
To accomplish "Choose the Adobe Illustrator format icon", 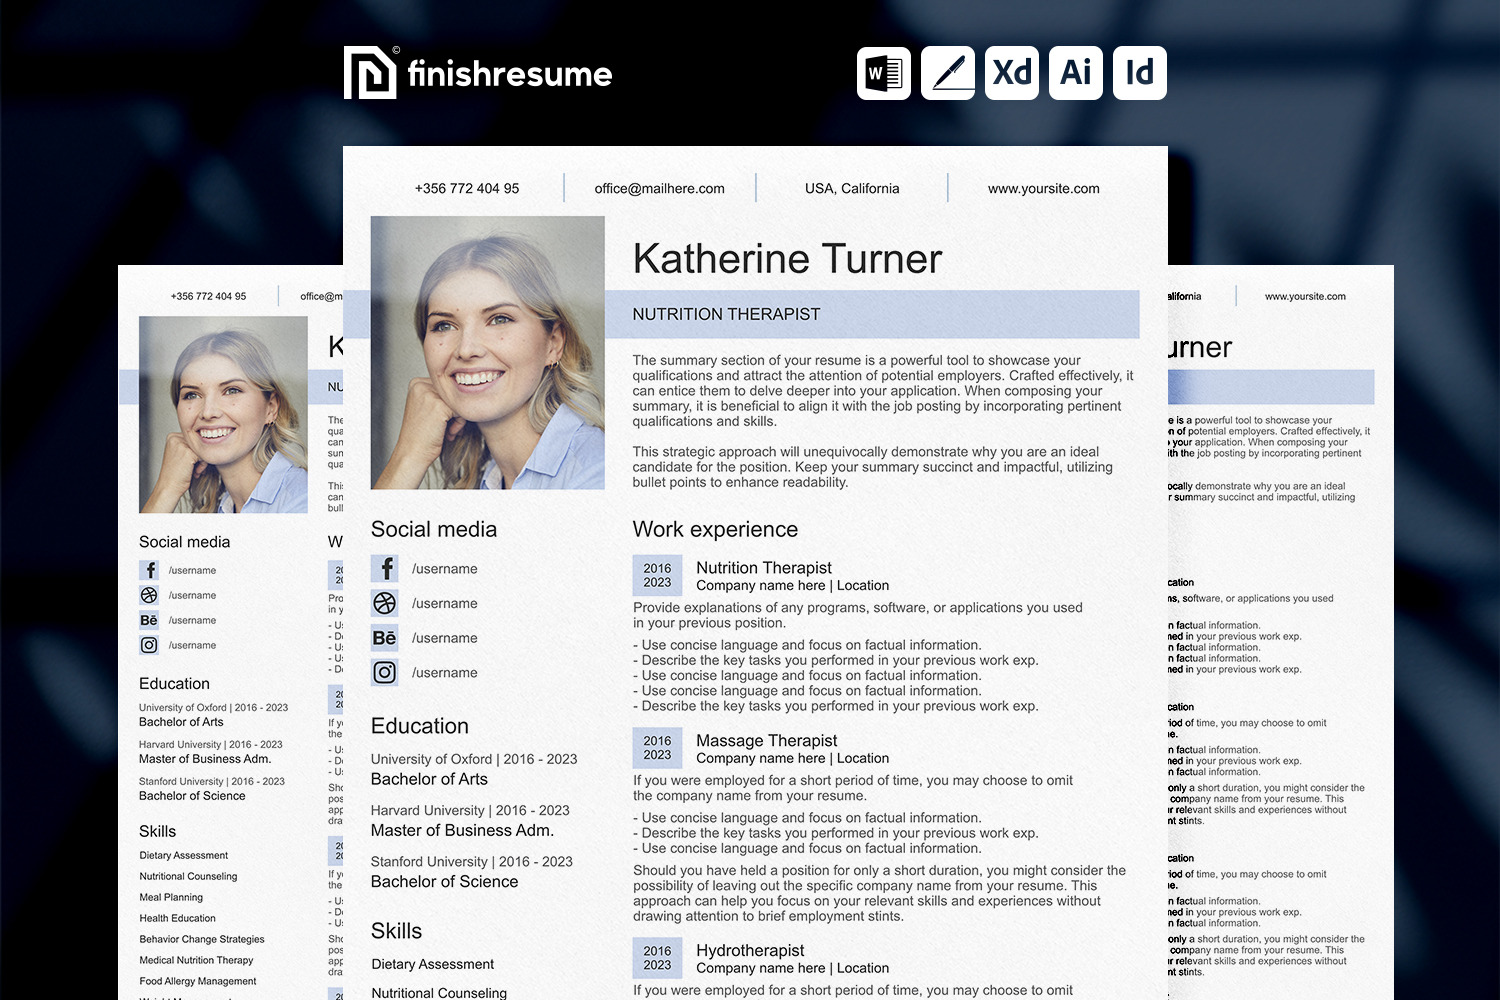I will click(x=1075, y=73).
